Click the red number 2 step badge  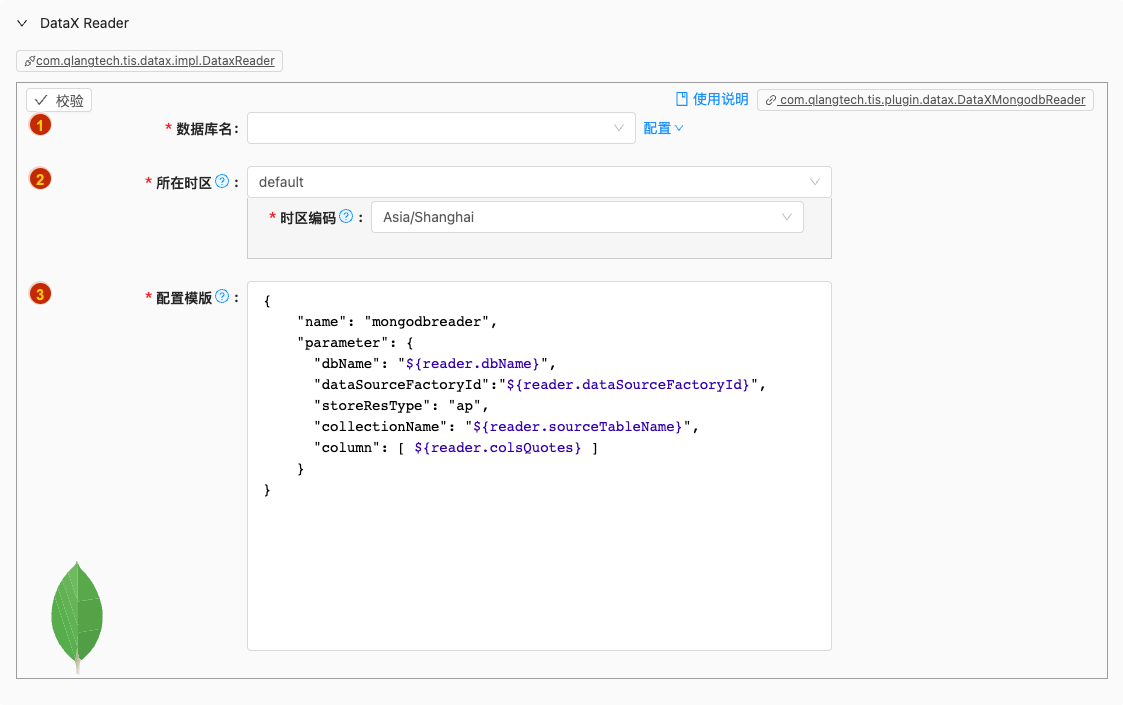click(x=40, y=180)
